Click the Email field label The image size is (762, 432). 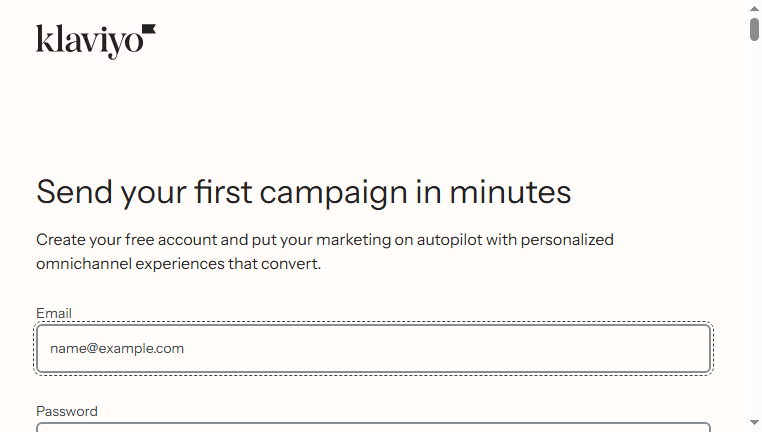tap(54, 313)
